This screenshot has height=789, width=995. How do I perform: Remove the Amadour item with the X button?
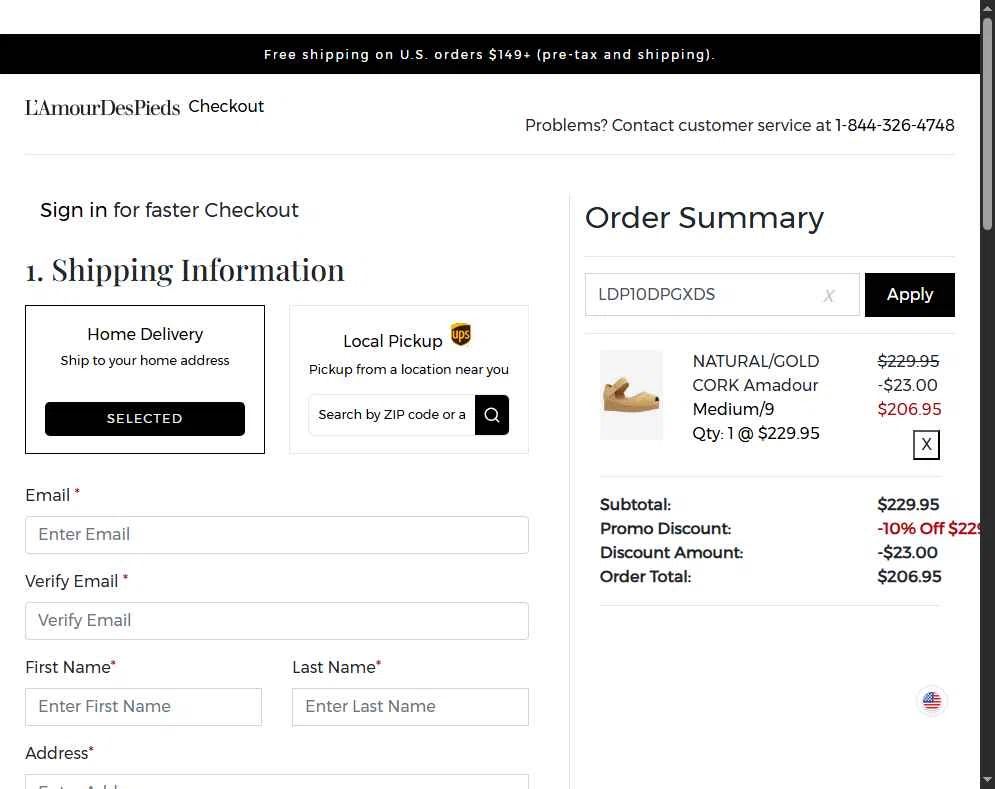[x=926, y=444]
